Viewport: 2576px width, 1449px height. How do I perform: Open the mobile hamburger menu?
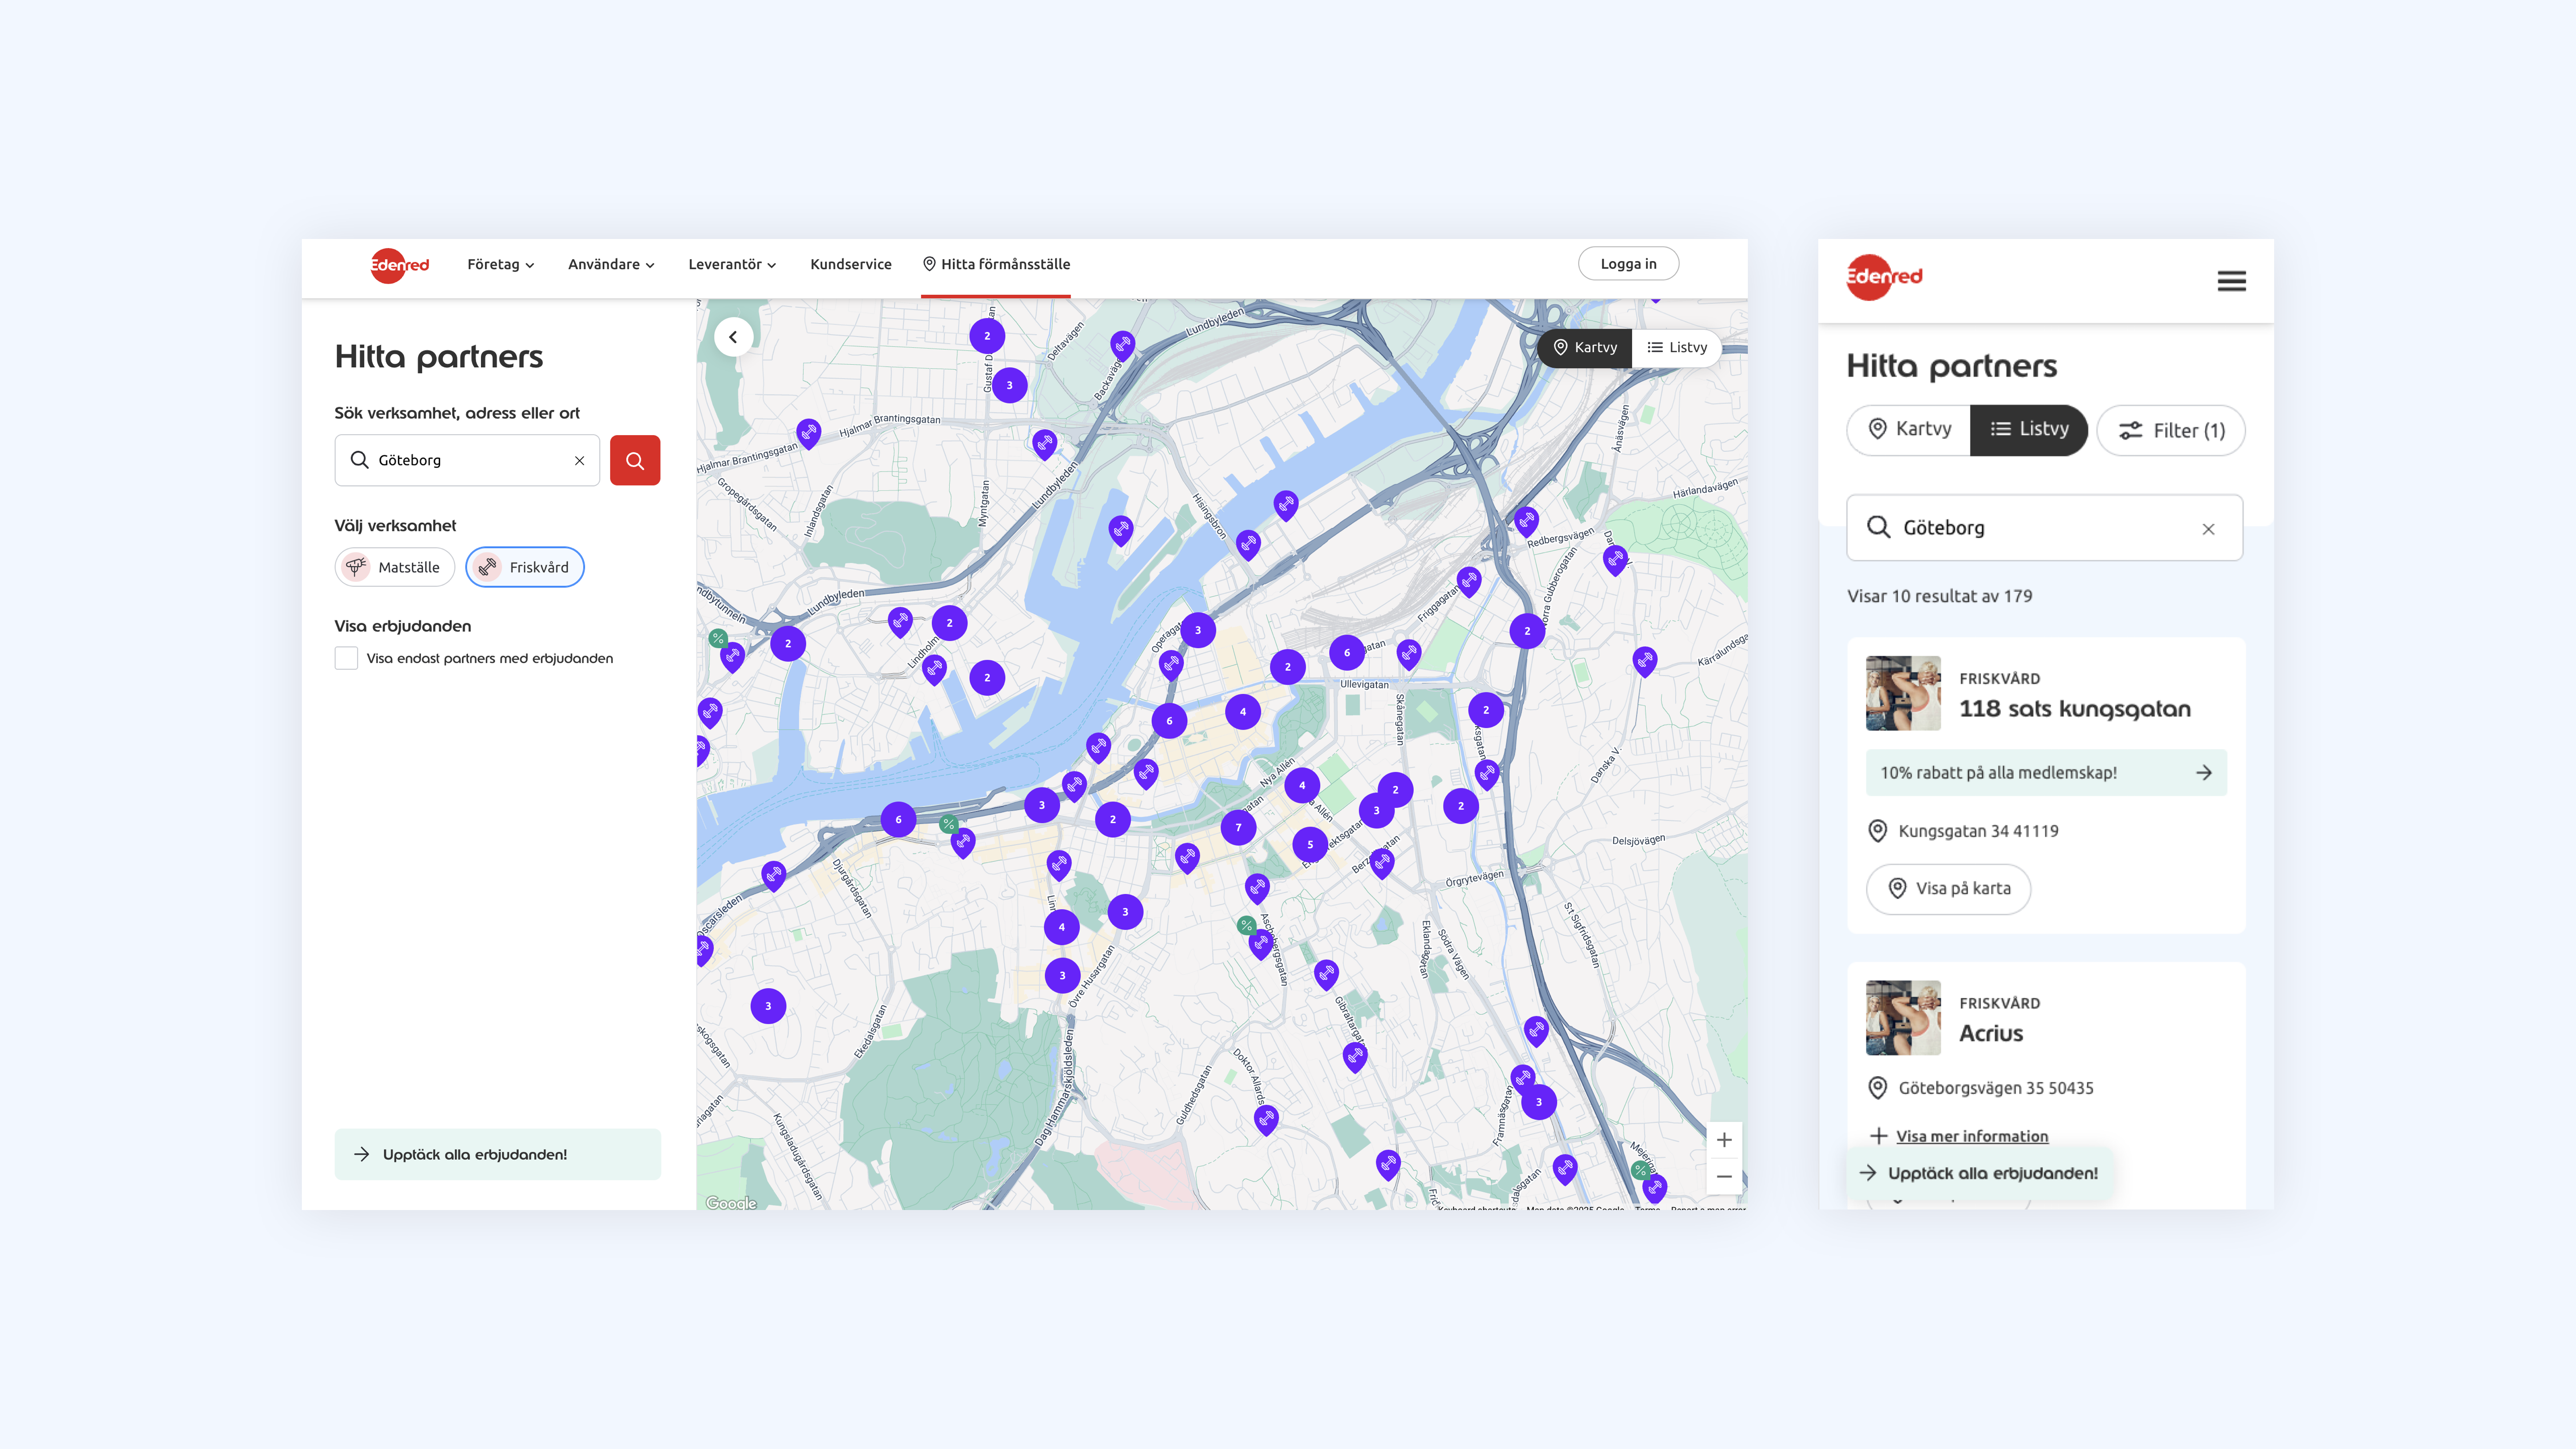(x=2231, y=281)
